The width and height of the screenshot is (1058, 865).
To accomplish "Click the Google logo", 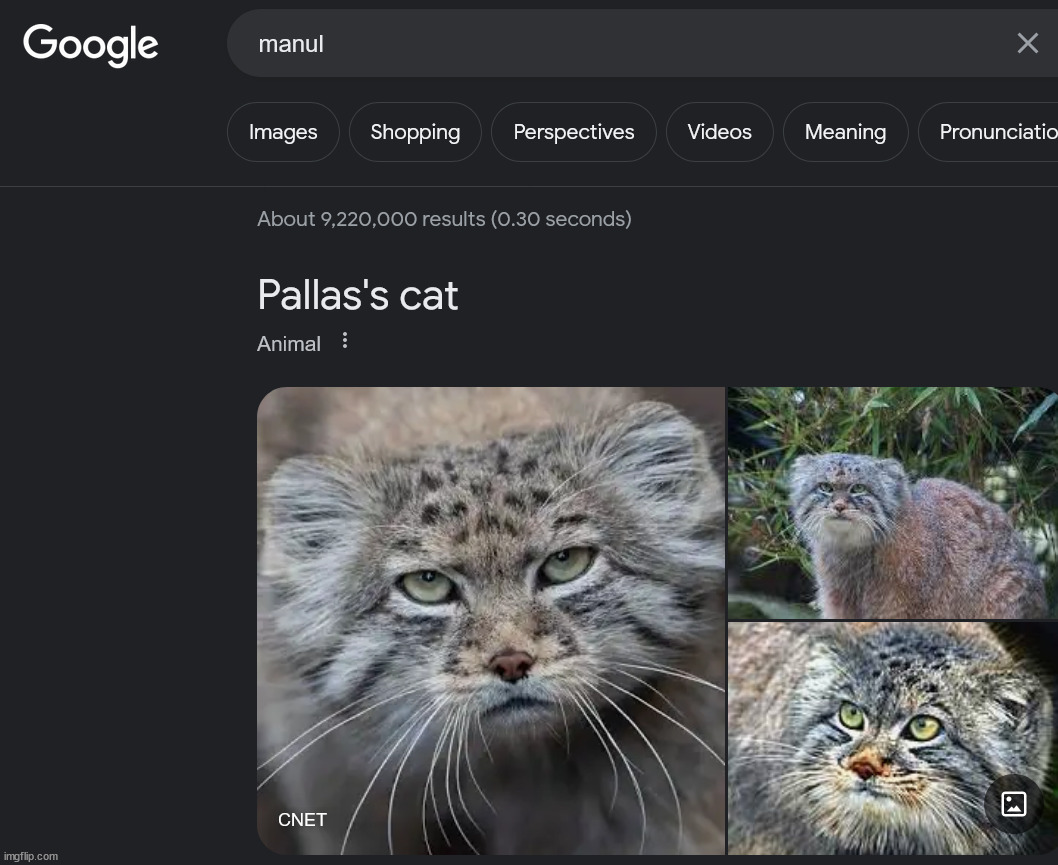I will click(x=90, y=44).
